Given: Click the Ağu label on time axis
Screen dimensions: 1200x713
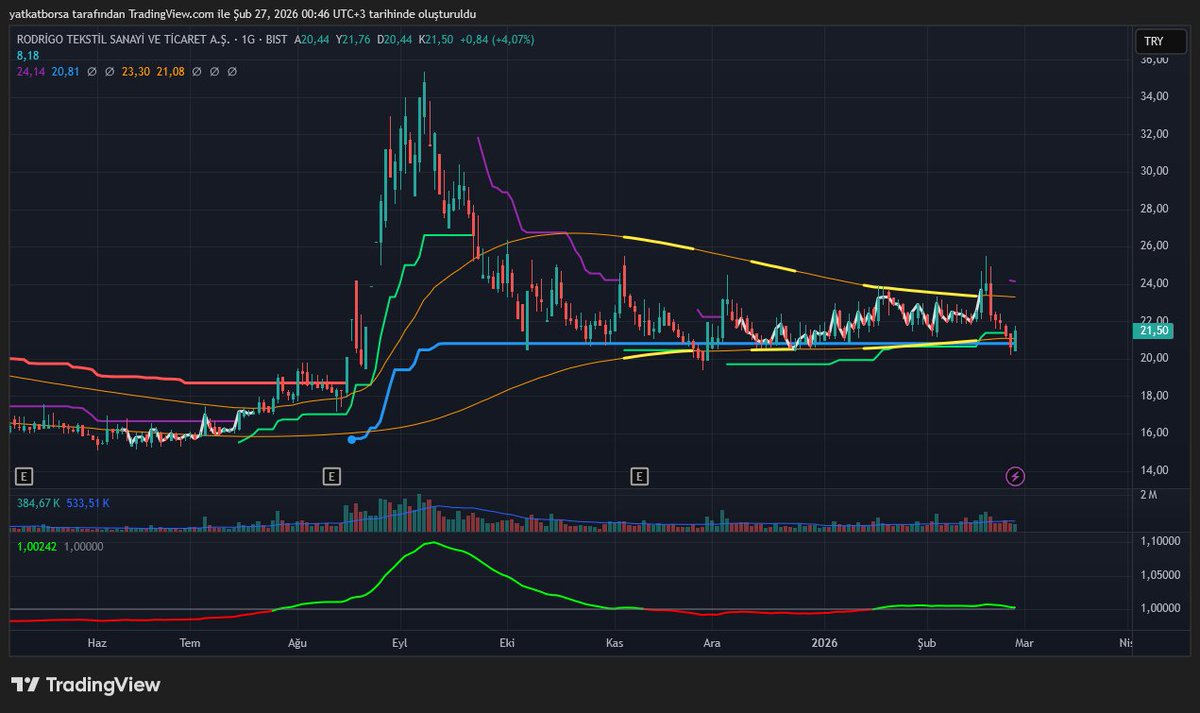Looking at the screenshot, I should coord(296,643).
